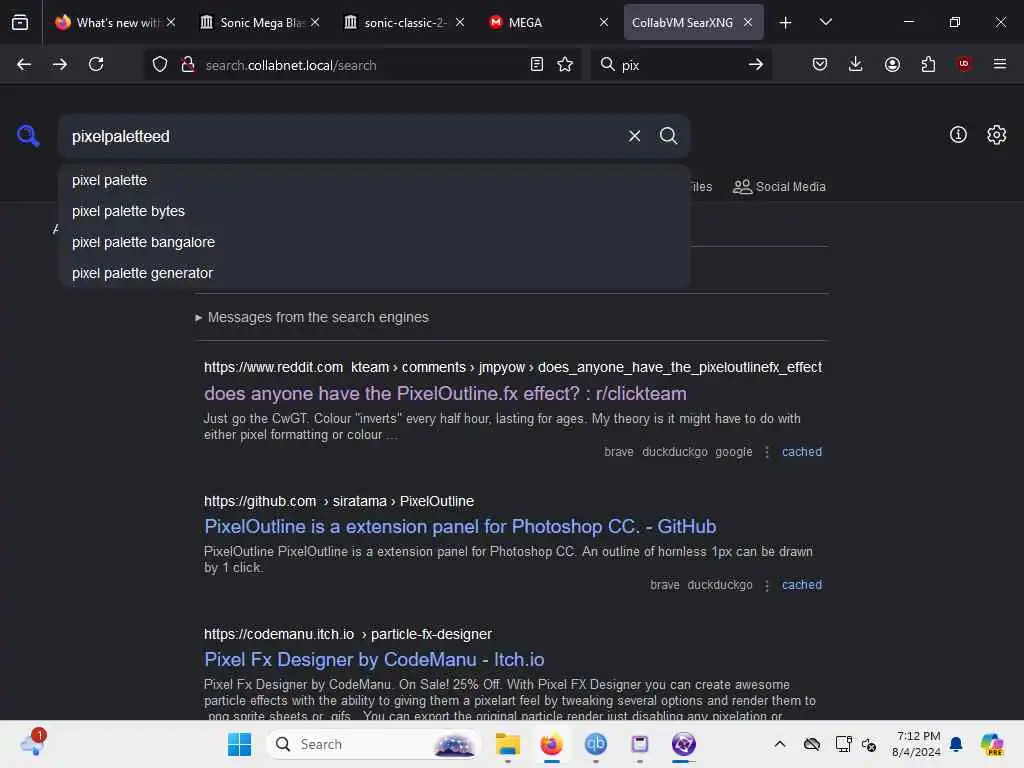Open a new browser tab
This screenshot has height=768, width=1024.
click(x=786, y=23)
